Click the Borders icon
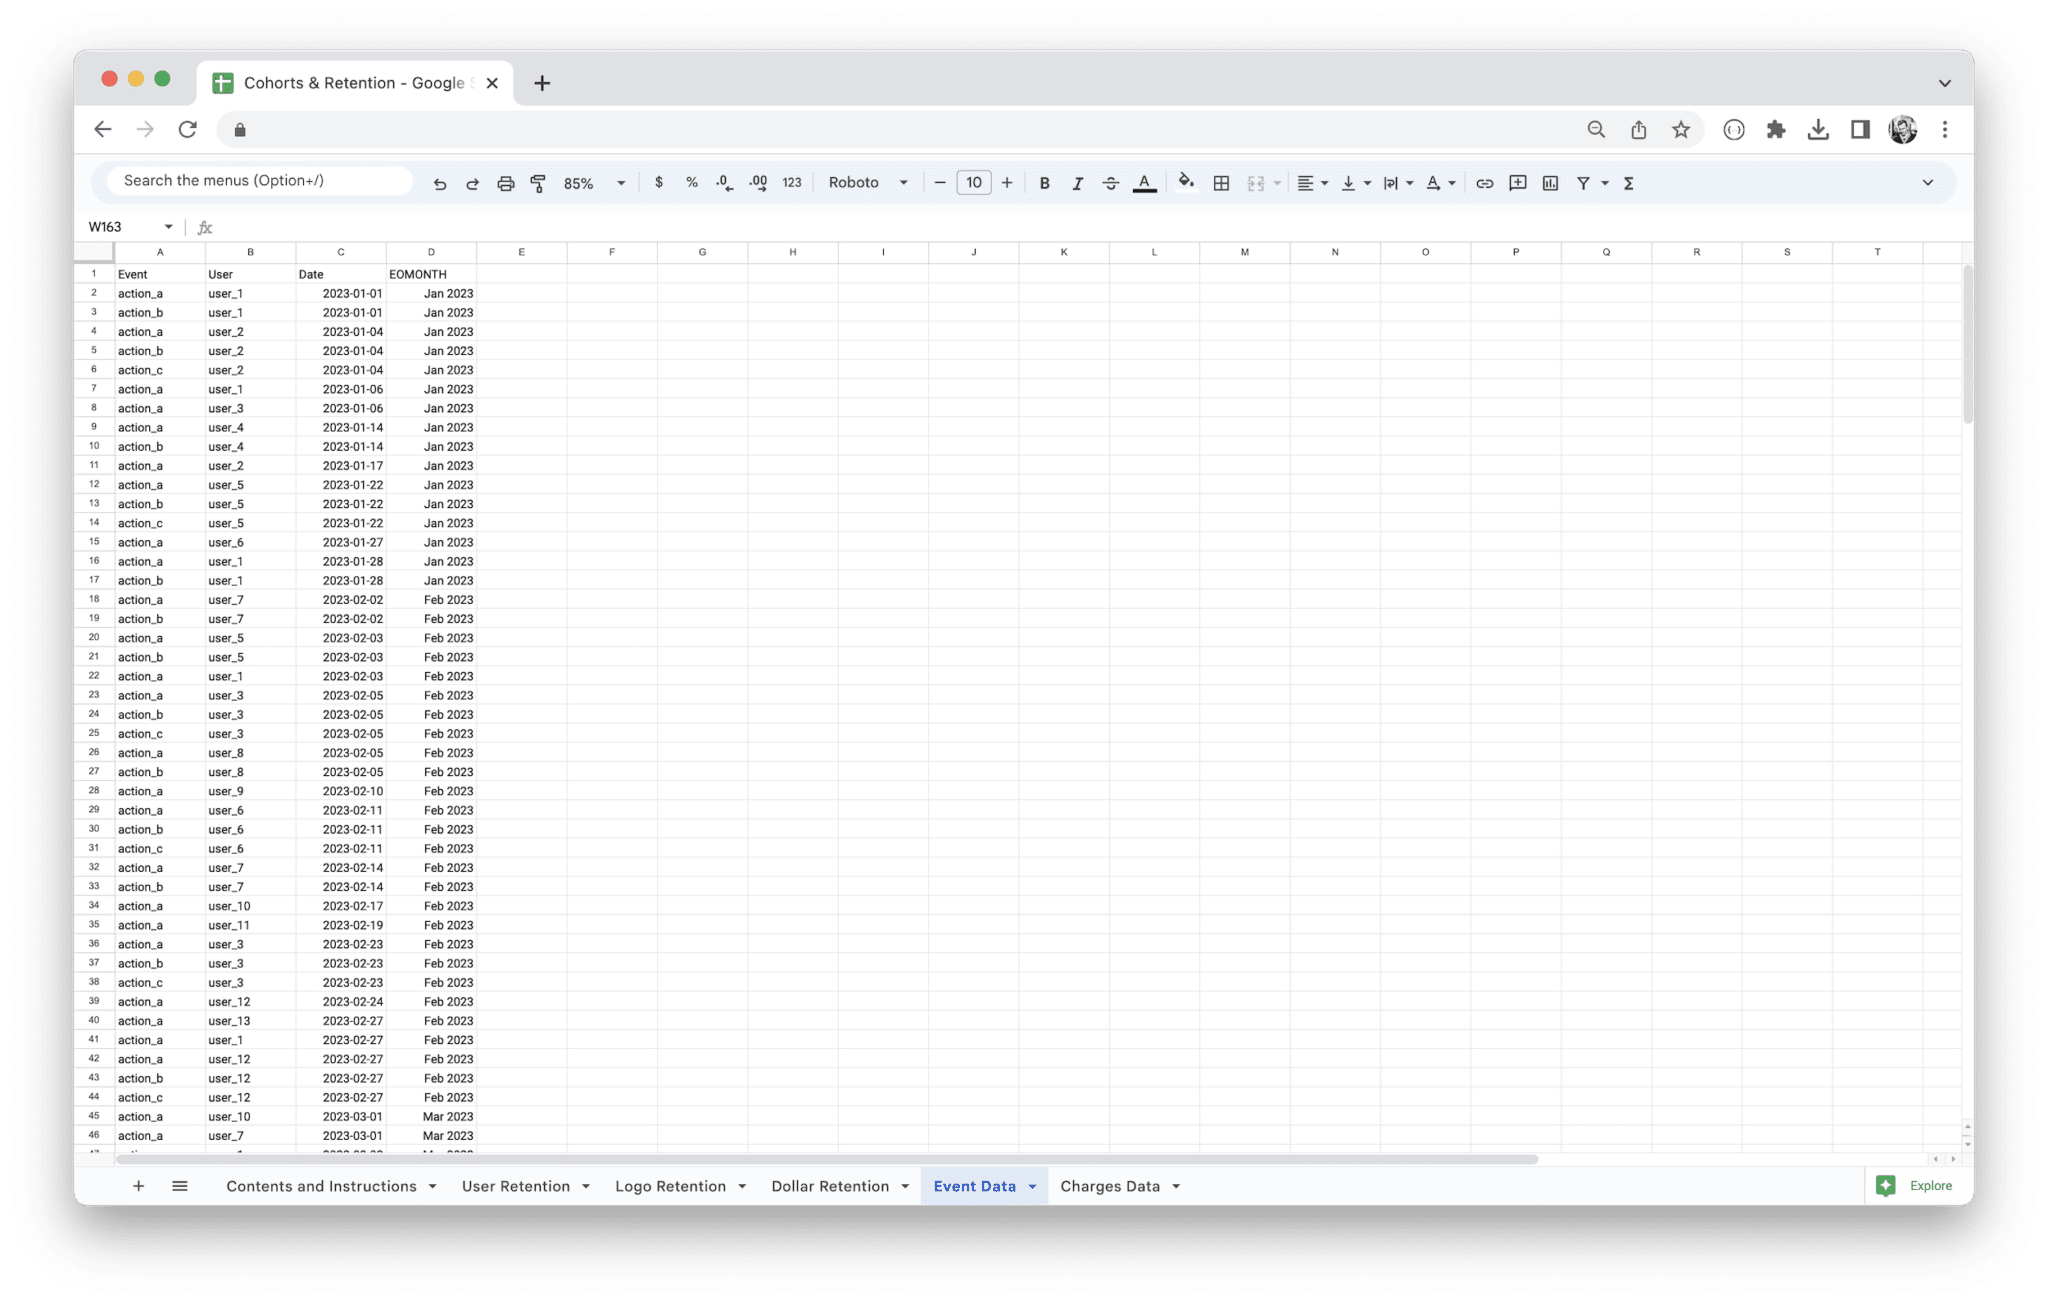This screenshot has width=2048, height=1303. (1220, 183)
